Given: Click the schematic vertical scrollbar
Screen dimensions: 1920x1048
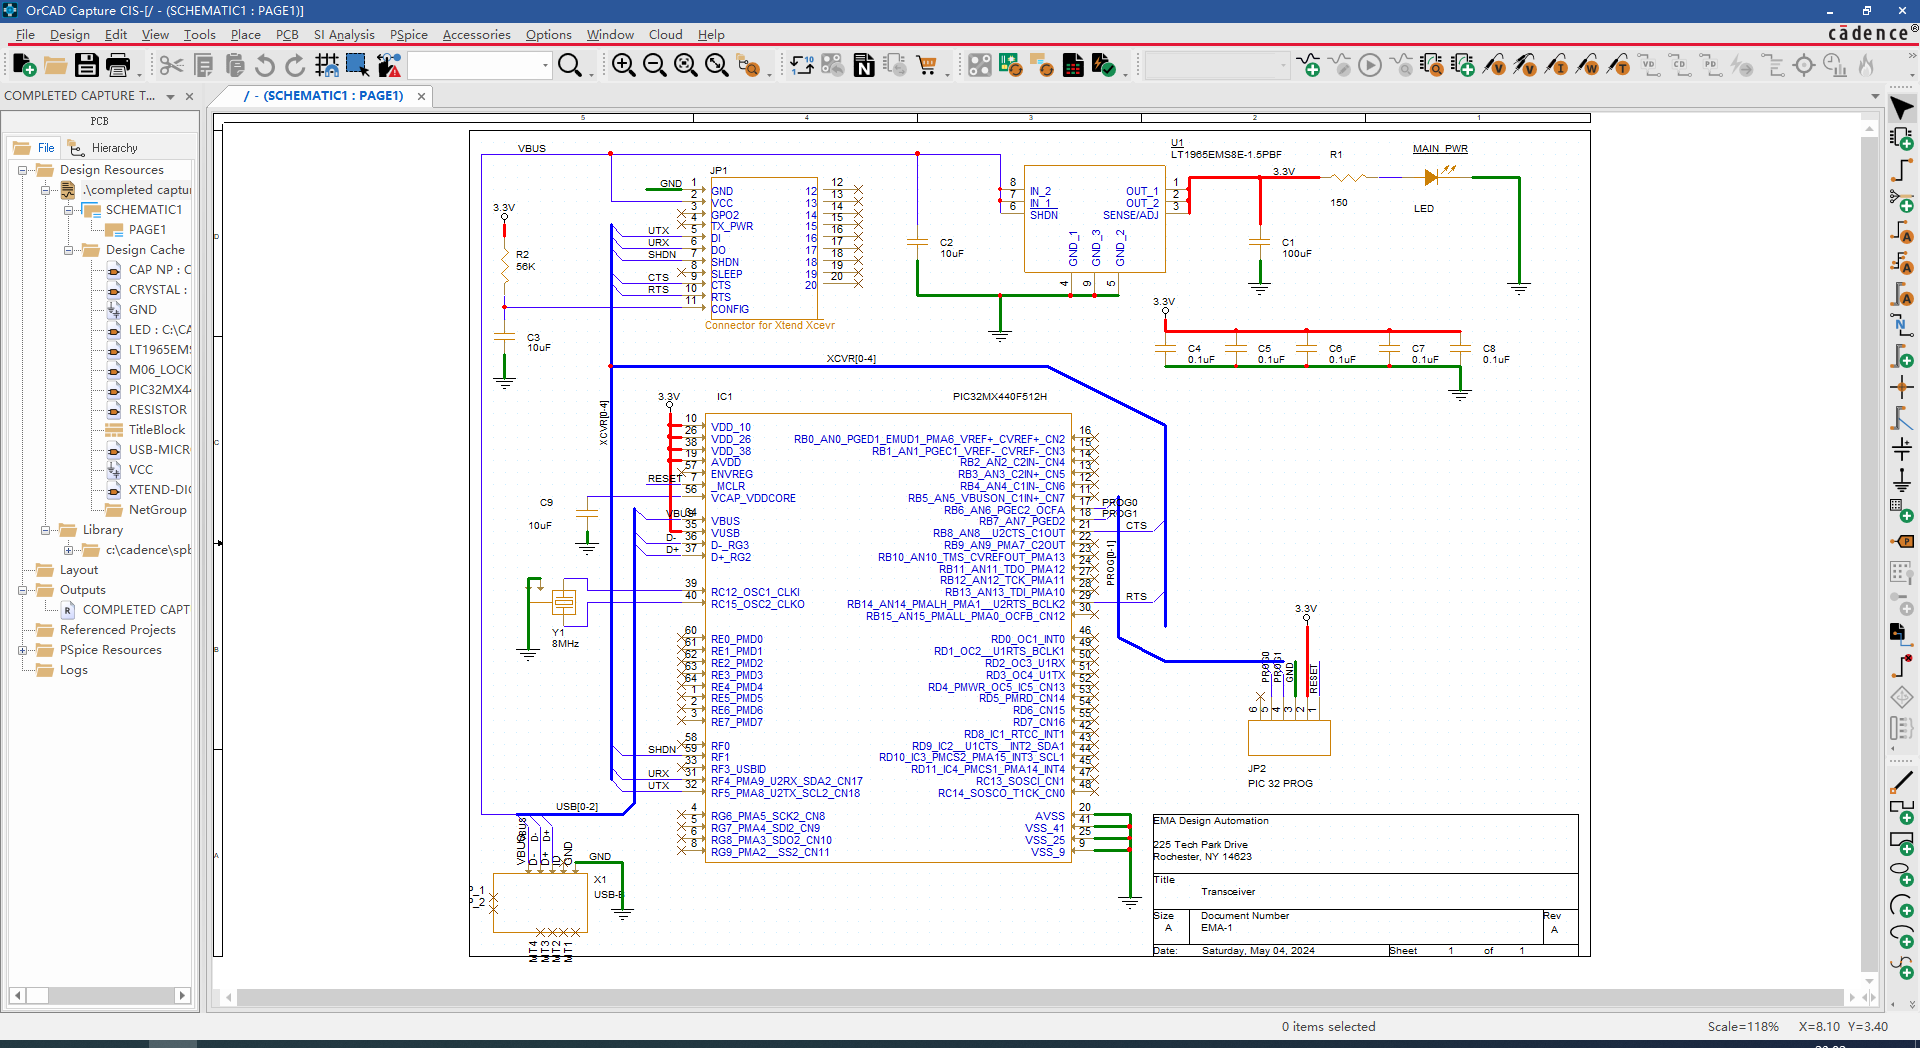Looking at the screenshot, I should 1868,553.
